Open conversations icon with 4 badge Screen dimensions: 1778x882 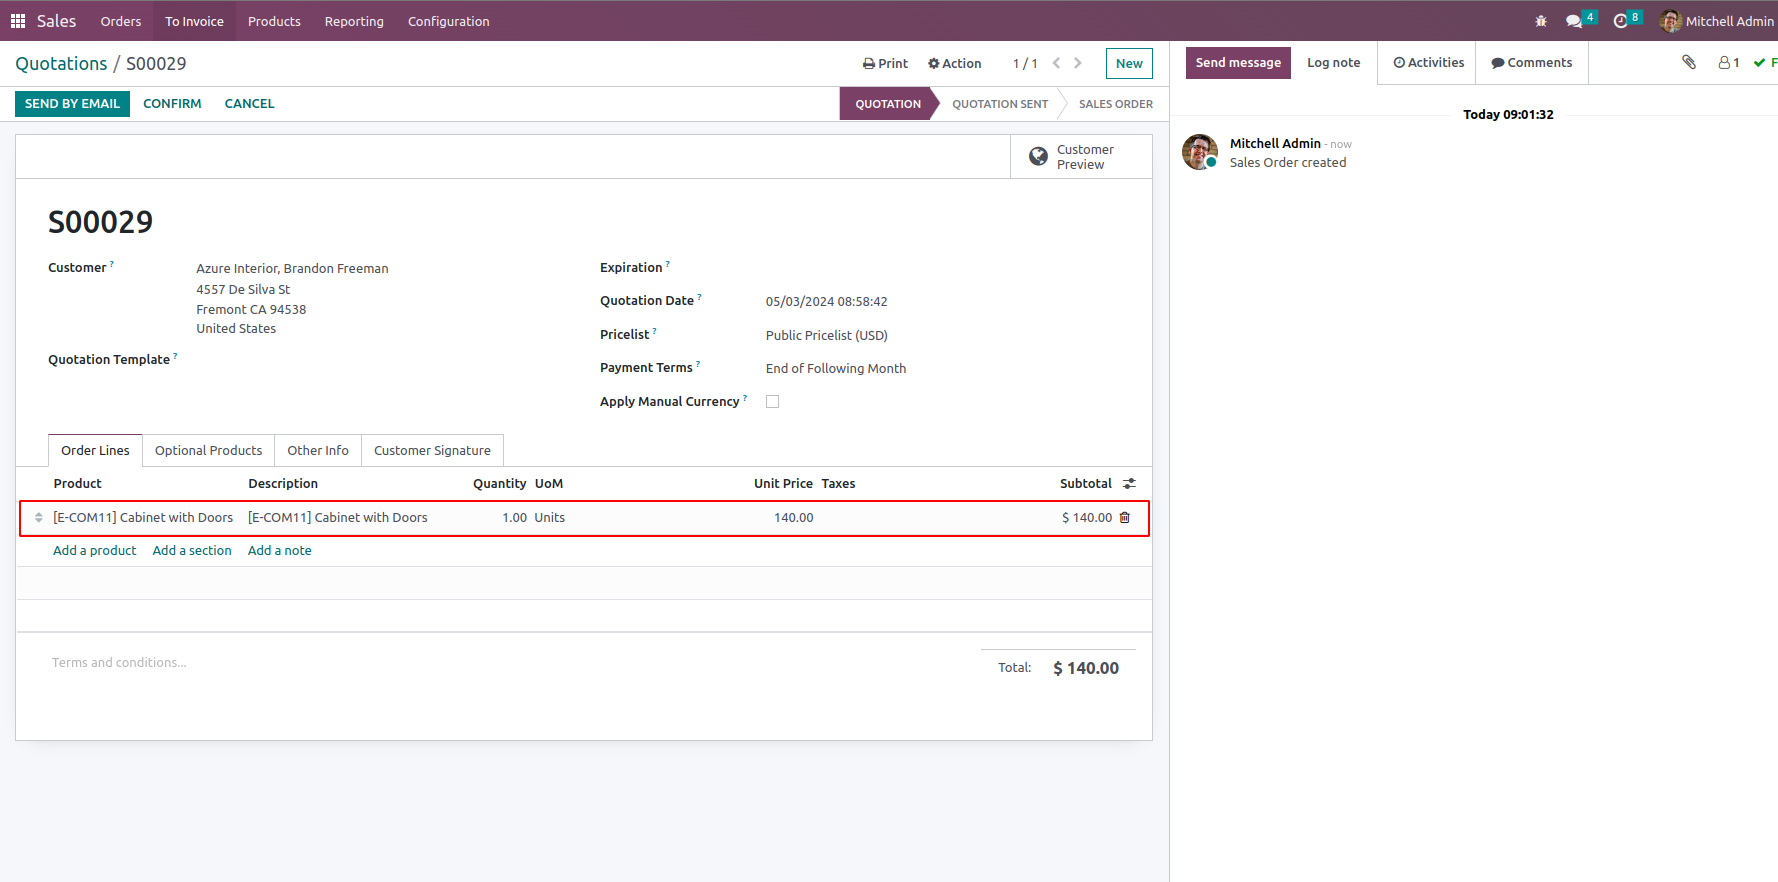point(1580,20)
